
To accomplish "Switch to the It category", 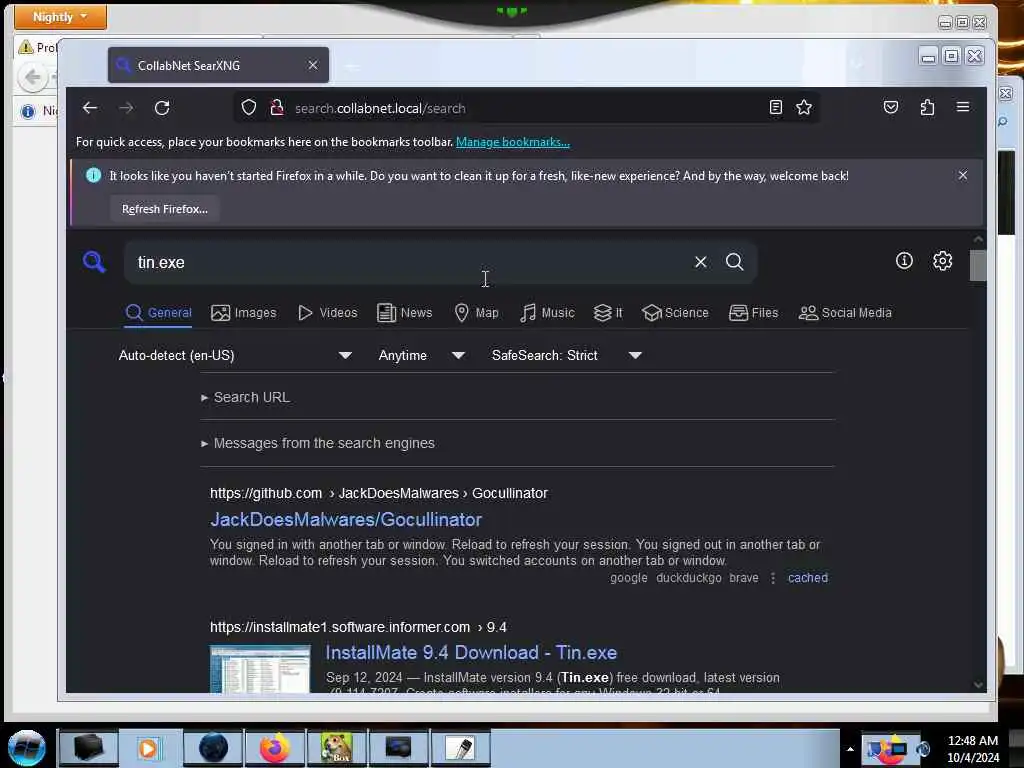I will point(608,313).
